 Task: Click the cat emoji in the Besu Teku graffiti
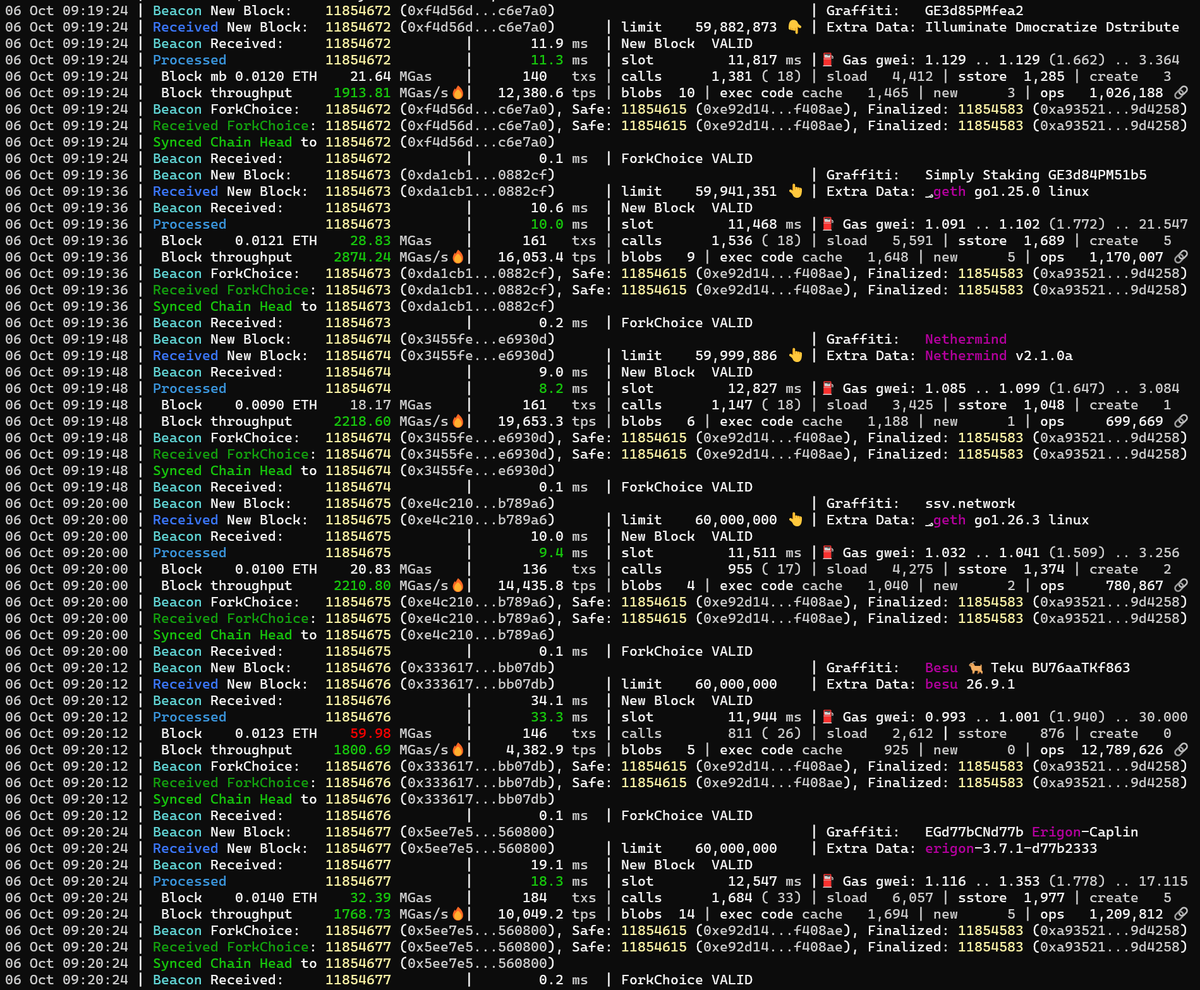coord(978,668)
